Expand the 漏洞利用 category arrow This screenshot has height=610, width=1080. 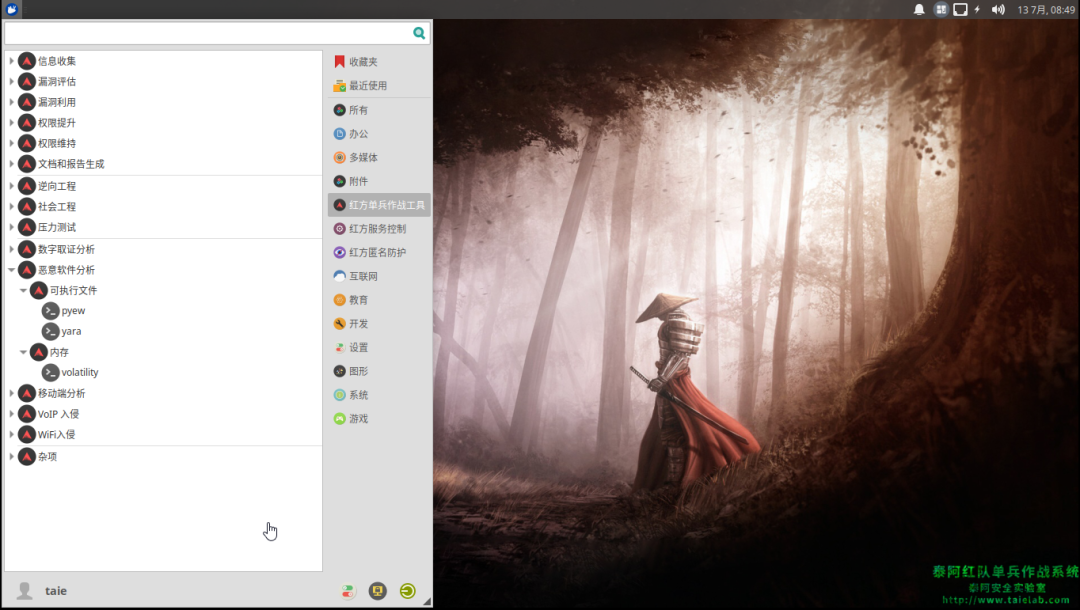[11, 103]
